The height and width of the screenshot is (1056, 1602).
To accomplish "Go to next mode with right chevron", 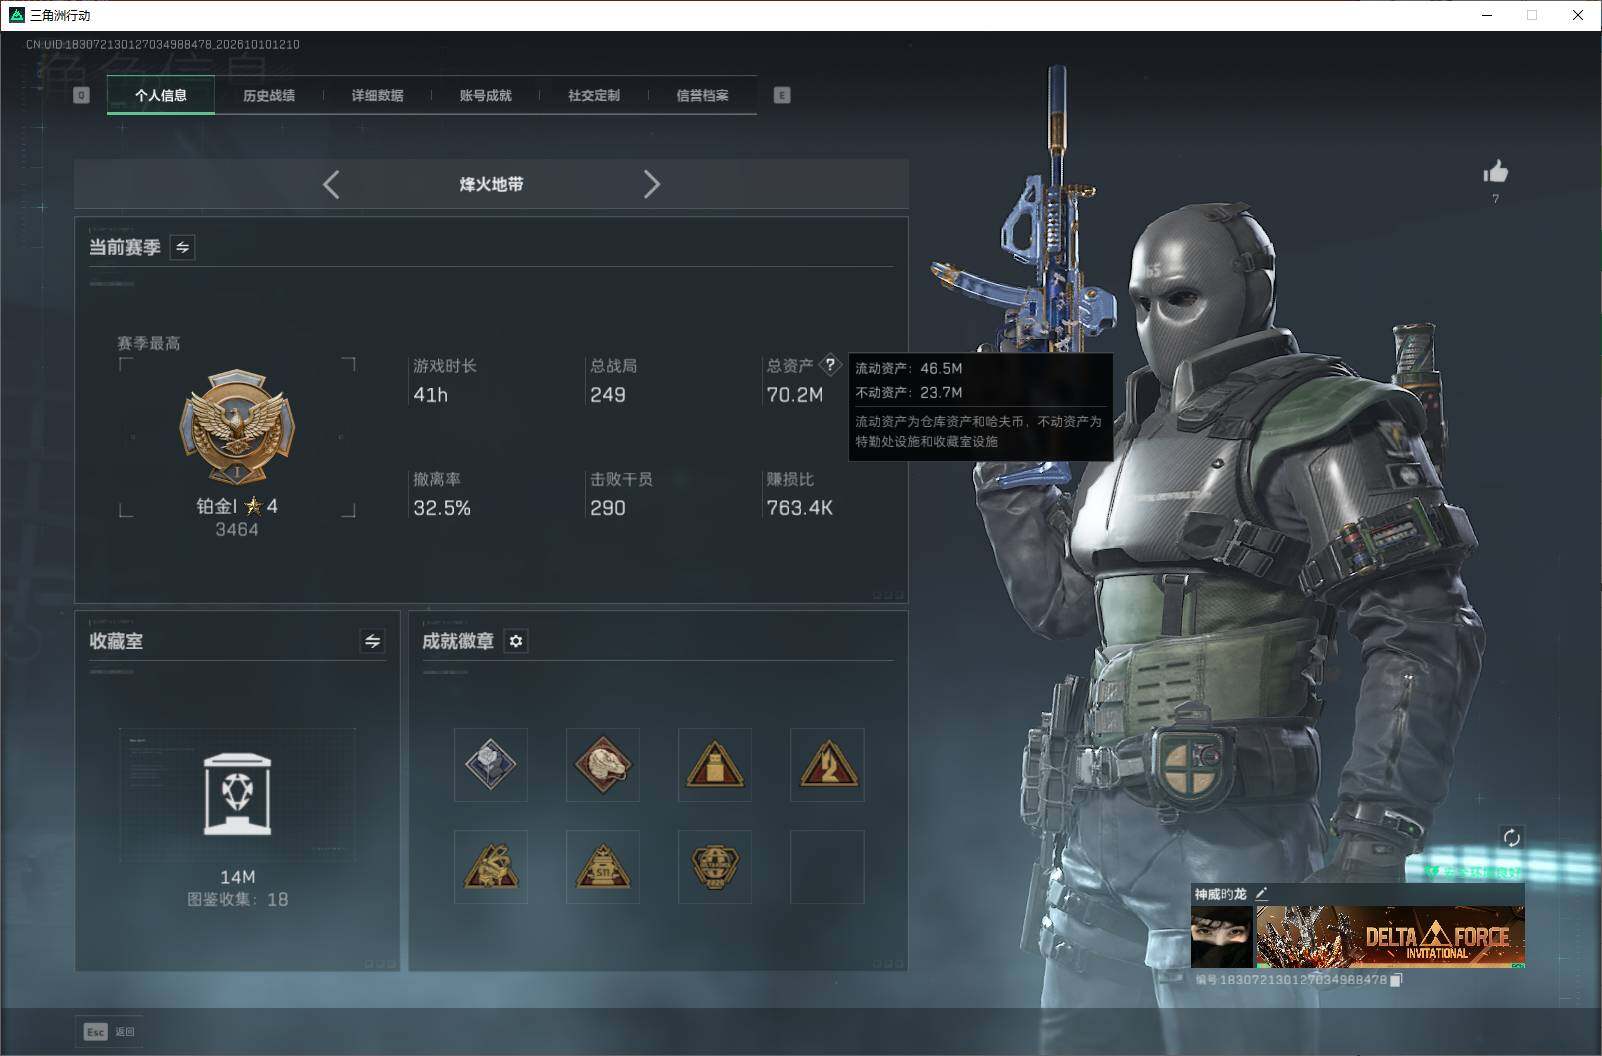I will 652,184.
